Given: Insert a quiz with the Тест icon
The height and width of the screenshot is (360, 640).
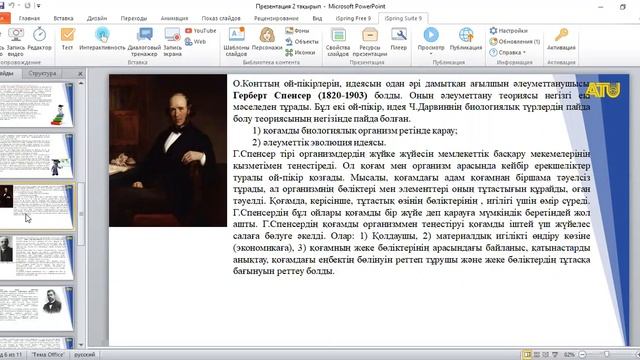Looking at the screenshot, I should click(67, 35).
